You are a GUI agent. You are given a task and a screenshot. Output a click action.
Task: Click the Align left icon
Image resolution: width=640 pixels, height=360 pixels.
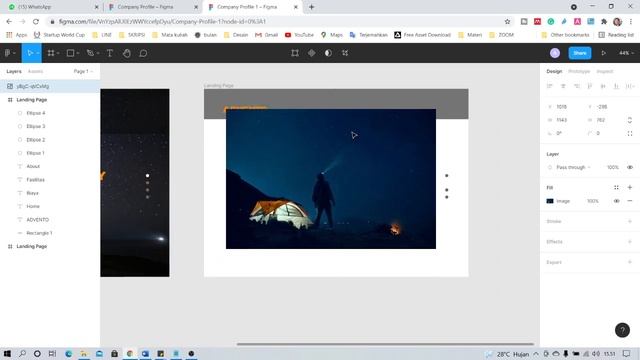[x=550, y=86]
